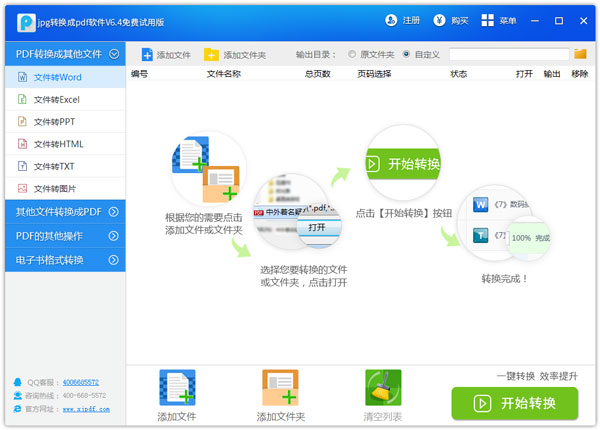Click the 添加文件 toolbar label
Screen dimensions: 600x430
tap(173, 55)
